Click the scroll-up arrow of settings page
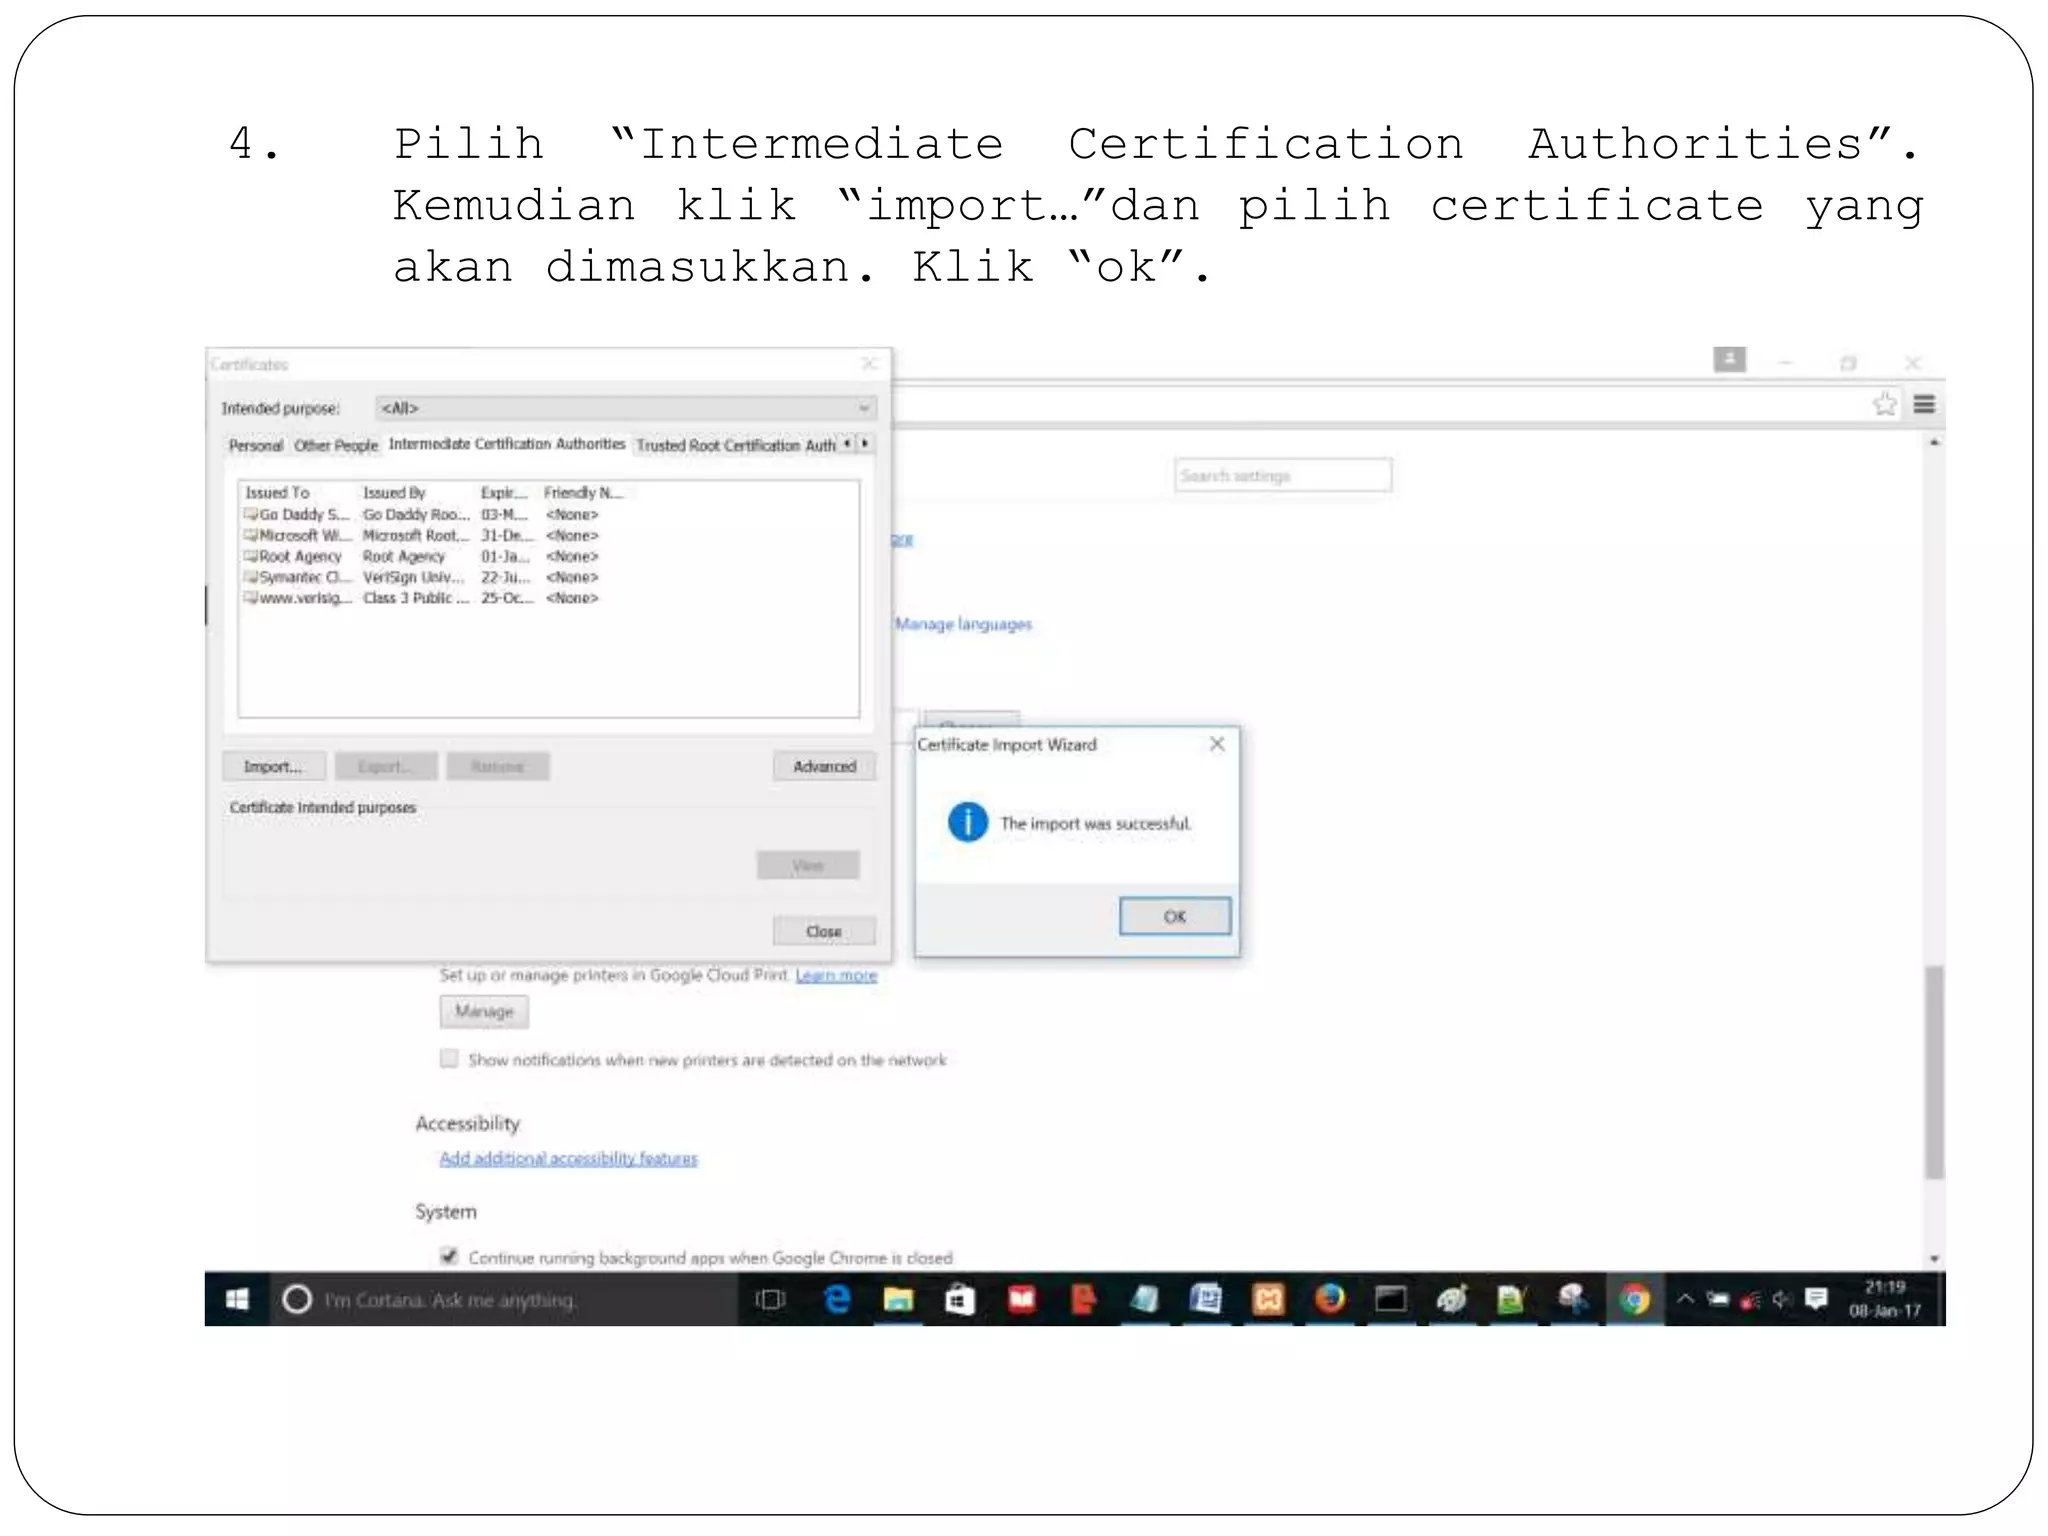This screenshot has width=2048, height=1536. (1935, 441)
